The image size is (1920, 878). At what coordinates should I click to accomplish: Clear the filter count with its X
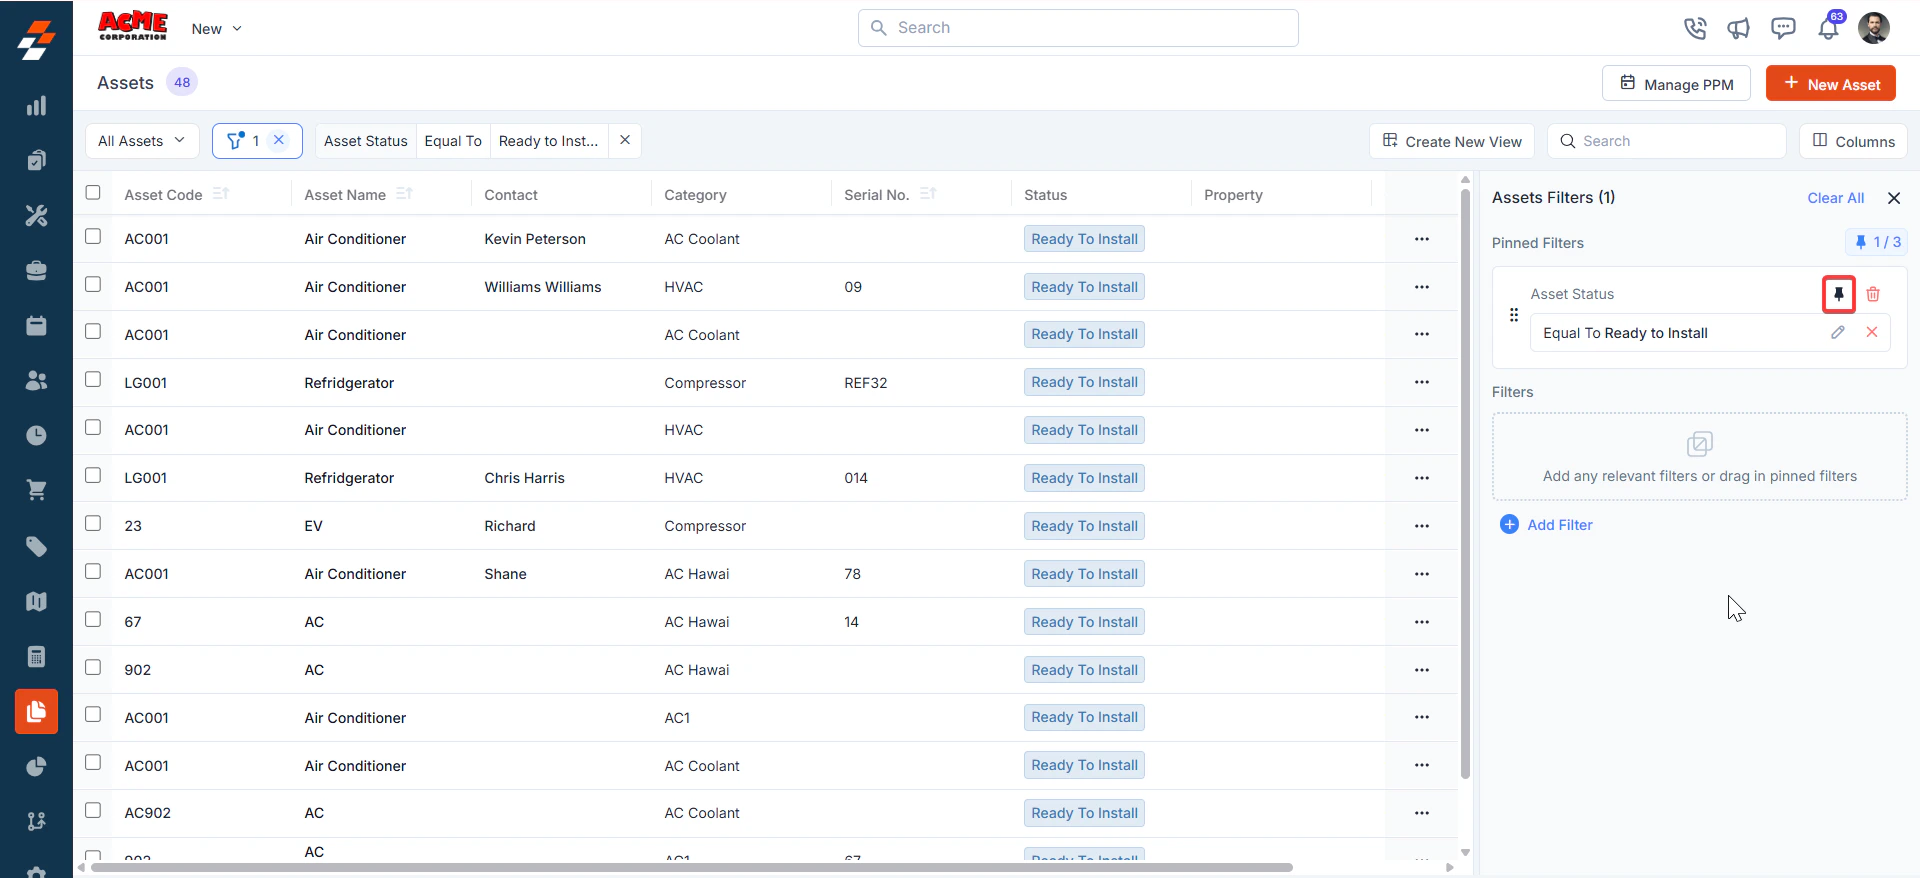[279, 140]
